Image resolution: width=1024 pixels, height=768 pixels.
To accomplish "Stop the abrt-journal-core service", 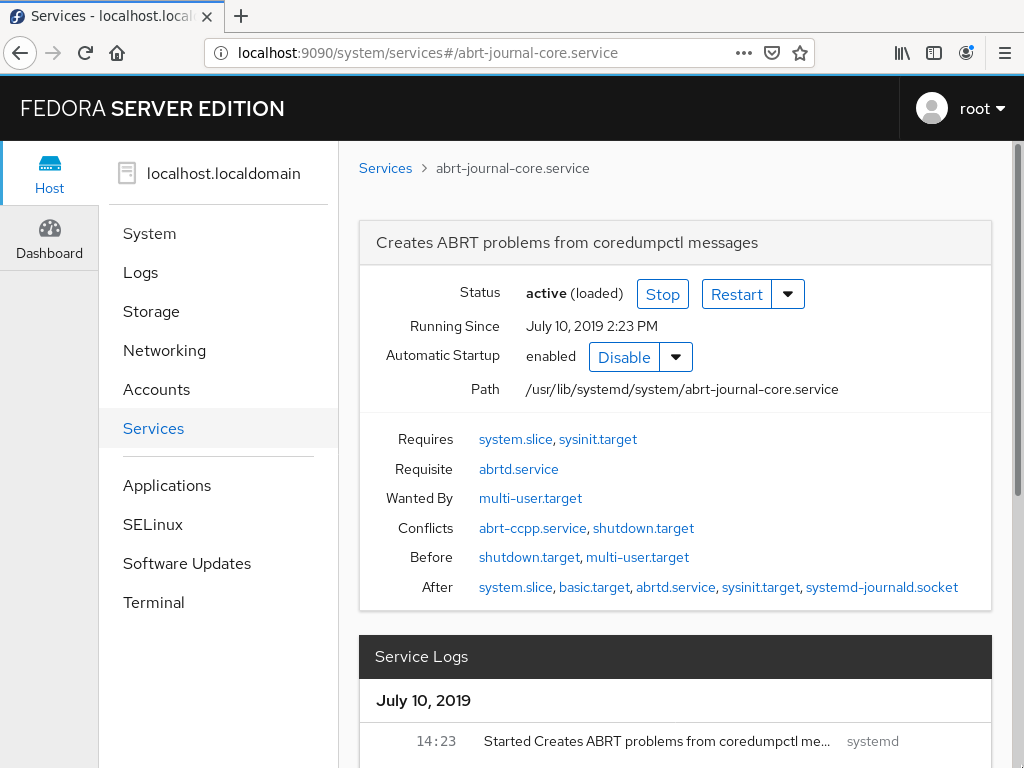I will point(663,295).
